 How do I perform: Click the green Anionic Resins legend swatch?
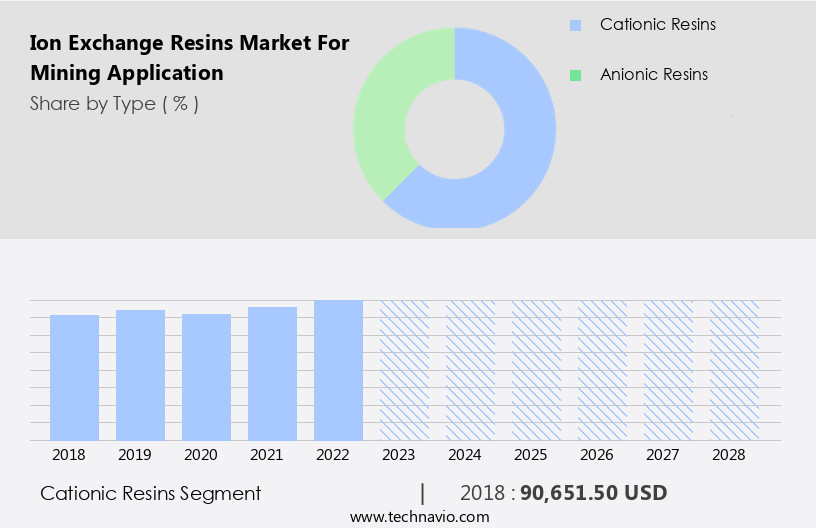pyautogui.click(x=574, y=75)
